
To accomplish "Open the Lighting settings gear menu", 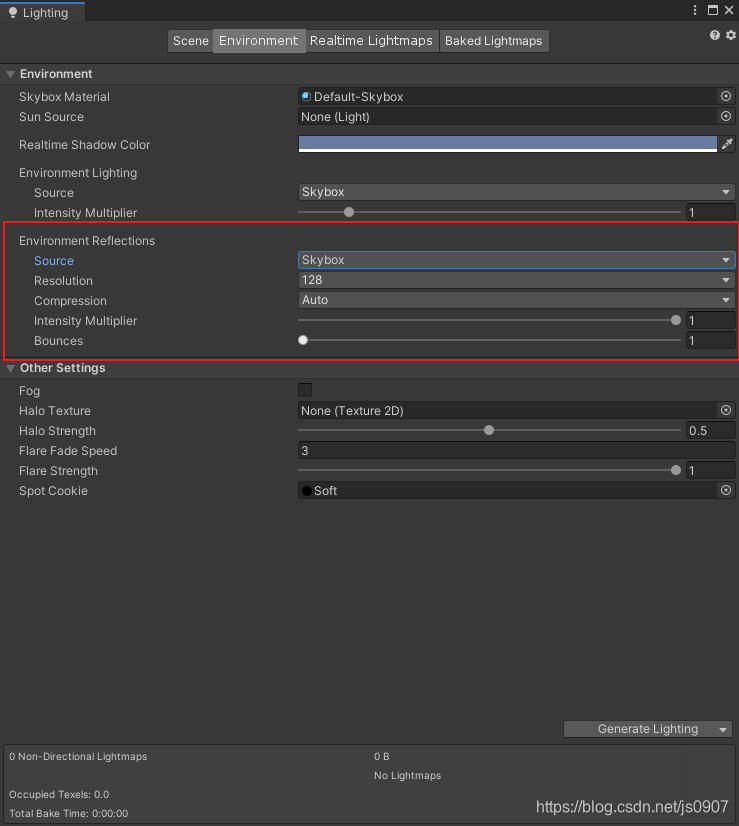I will click(731, 35).
